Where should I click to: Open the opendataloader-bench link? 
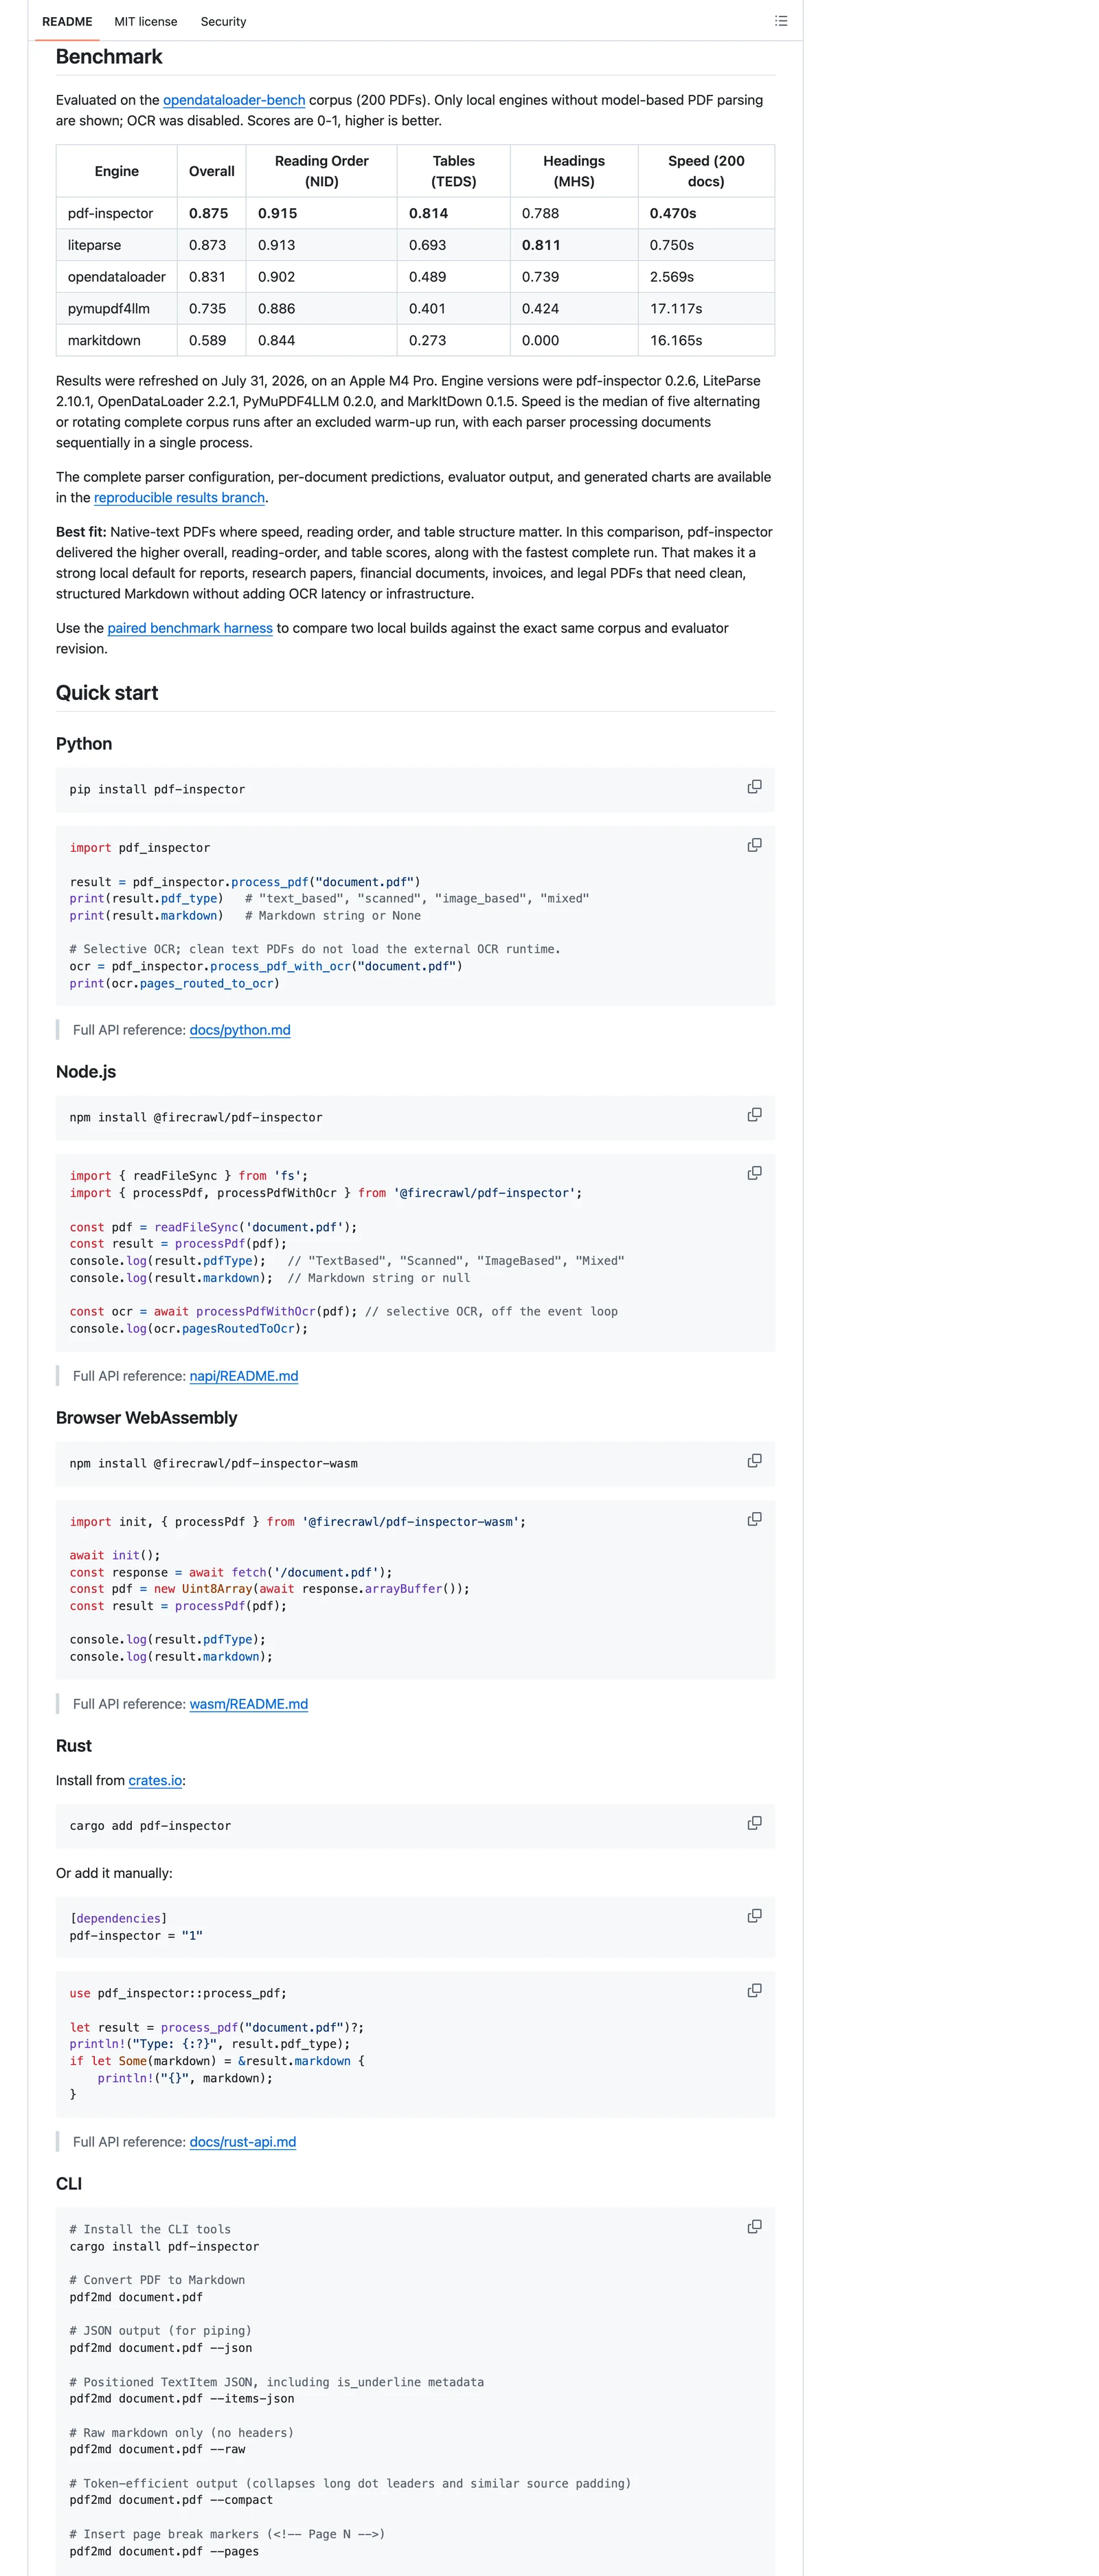point(234,100)
